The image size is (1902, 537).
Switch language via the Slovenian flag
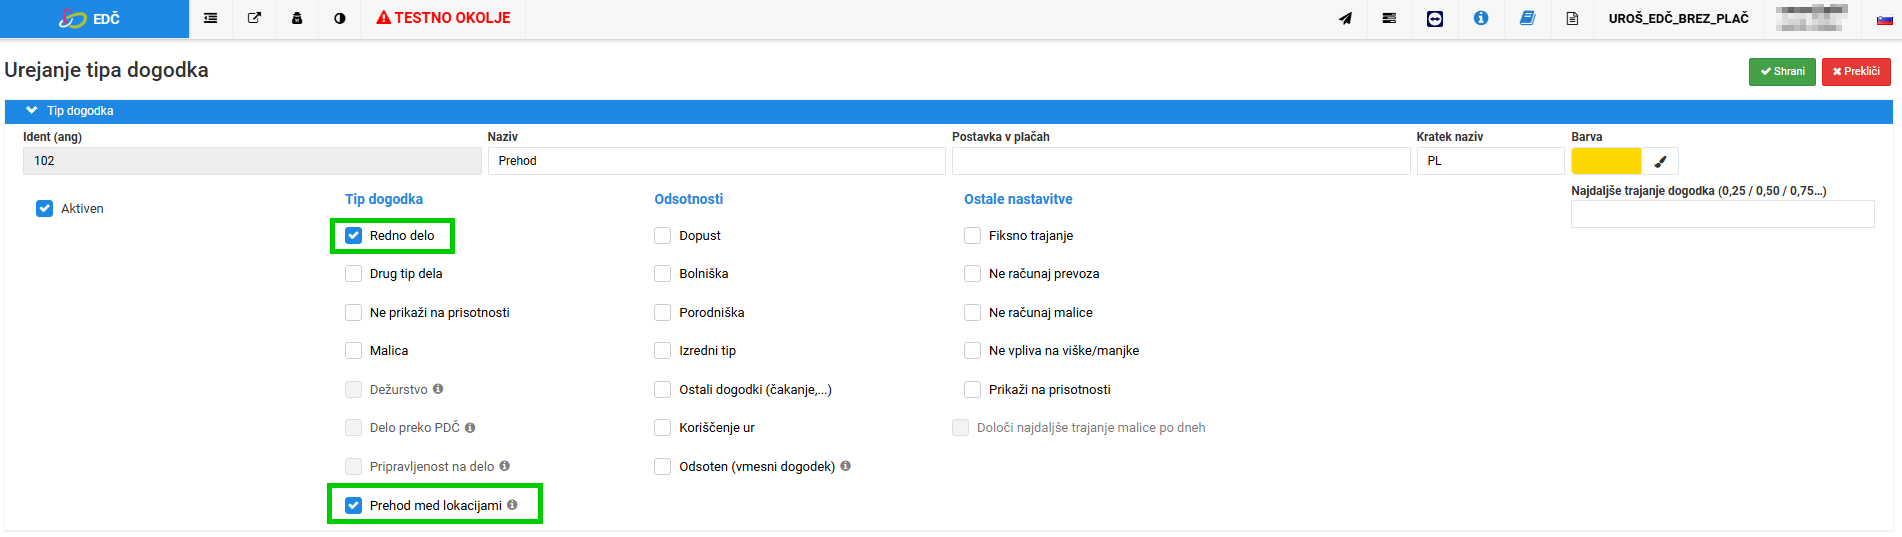[x=1884, y=19]
